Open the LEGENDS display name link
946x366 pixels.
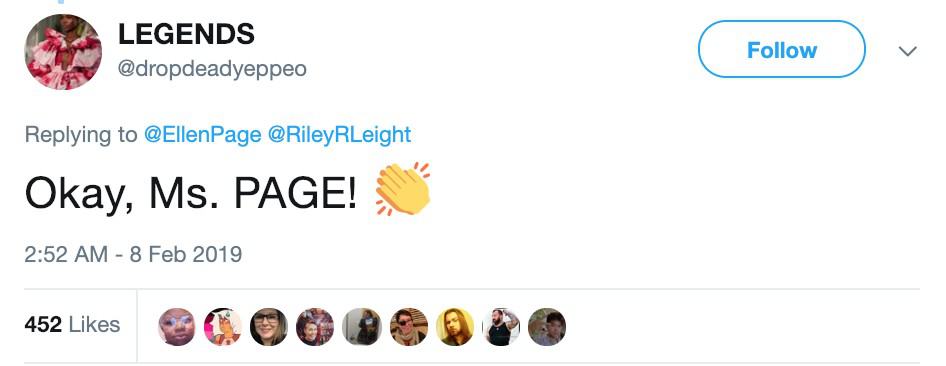click(186, 34)
